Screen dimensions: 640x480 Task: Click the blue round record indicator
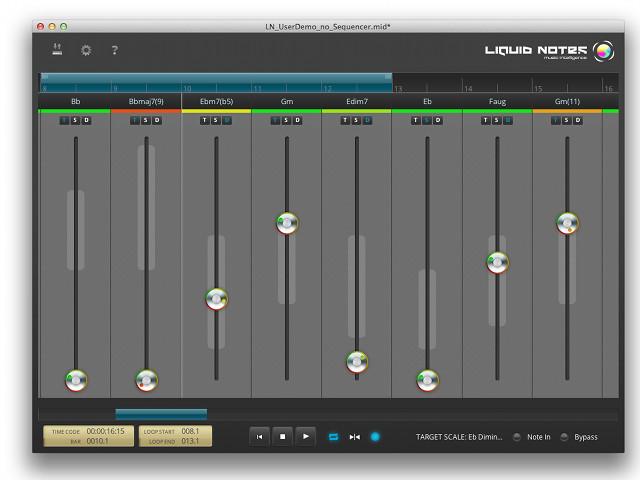[x=376, y=437]
